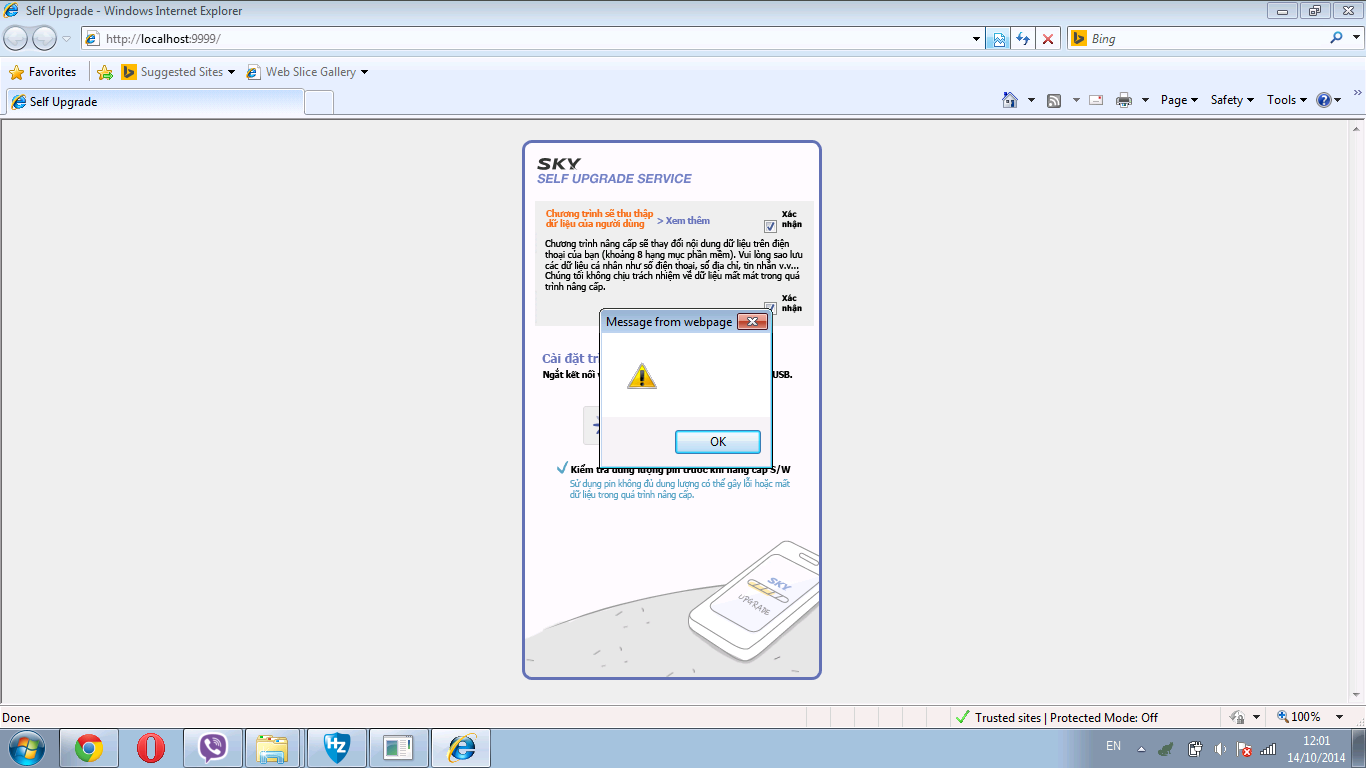The width and height of the screenshot is (1366, 768).
Task: Open the Help question mark icon
Action: pyautogui.click(x=1324, y=100)
